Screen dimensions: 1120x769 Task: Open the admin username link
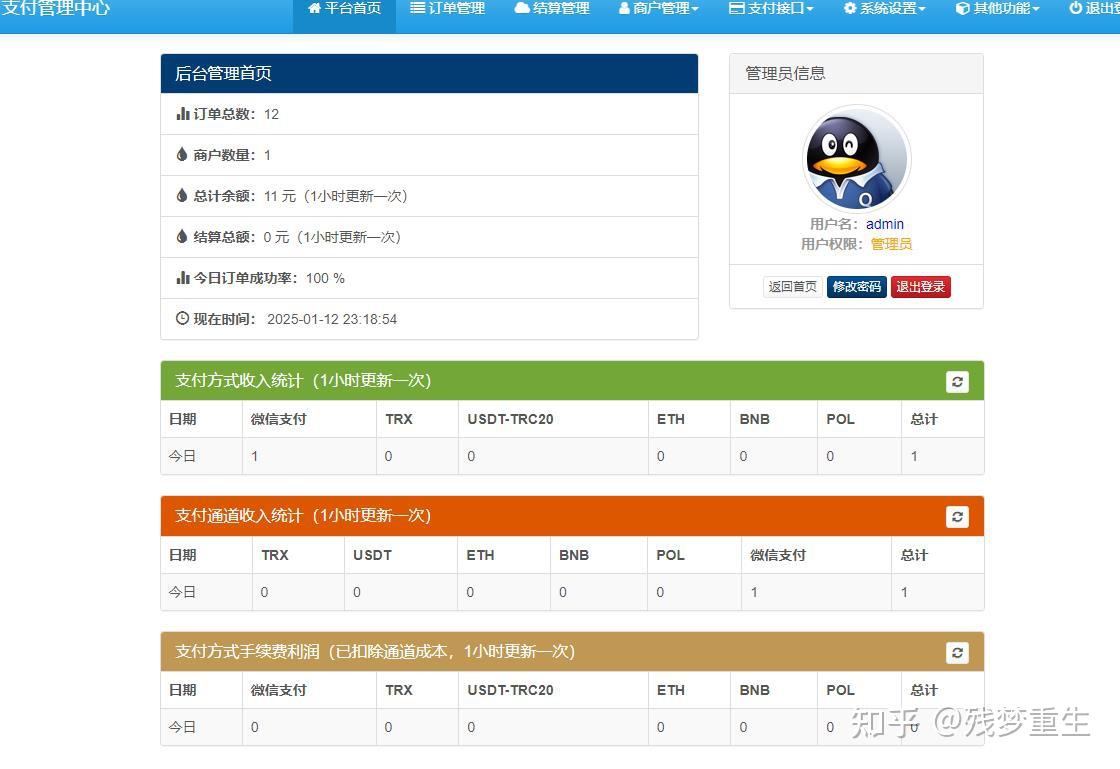(885, 224)
